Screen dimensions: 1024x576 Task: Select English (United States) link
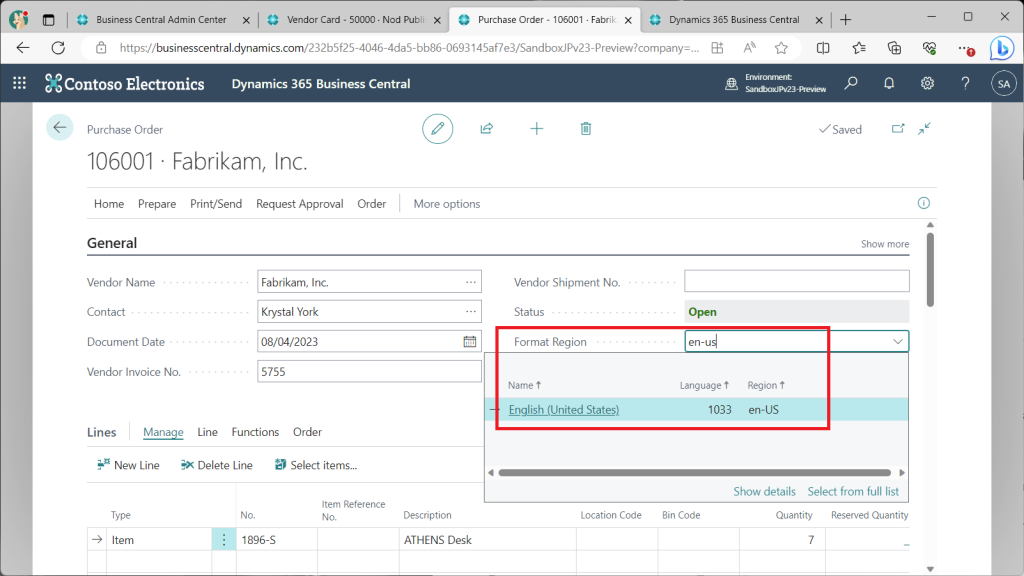564,409
